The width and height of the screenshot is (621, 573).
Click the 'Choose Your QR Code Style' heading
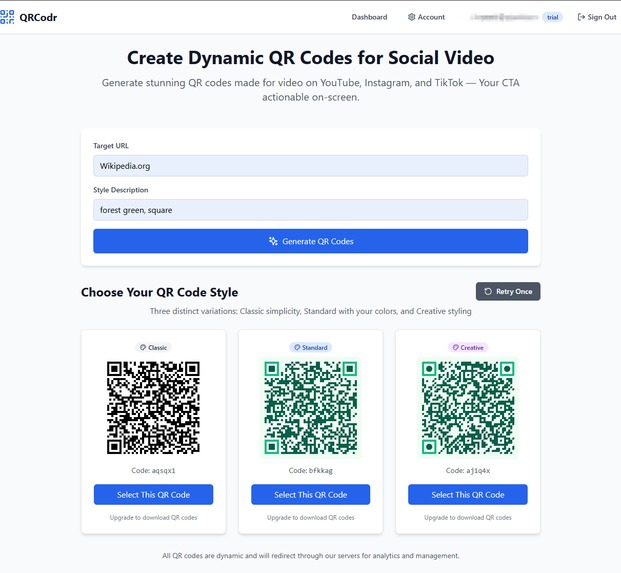pyautogui.click(x=160, y=292)
